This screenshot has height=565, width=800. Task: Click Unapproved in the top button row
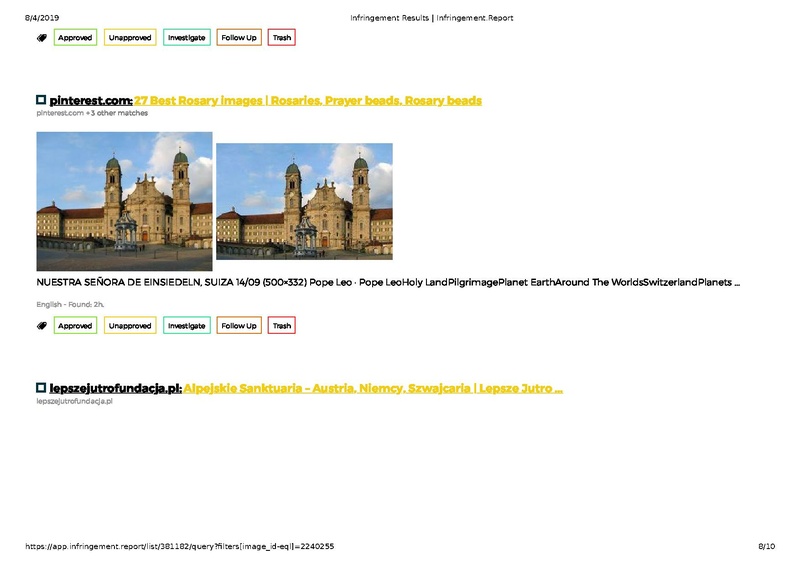[x=130, y=38]
